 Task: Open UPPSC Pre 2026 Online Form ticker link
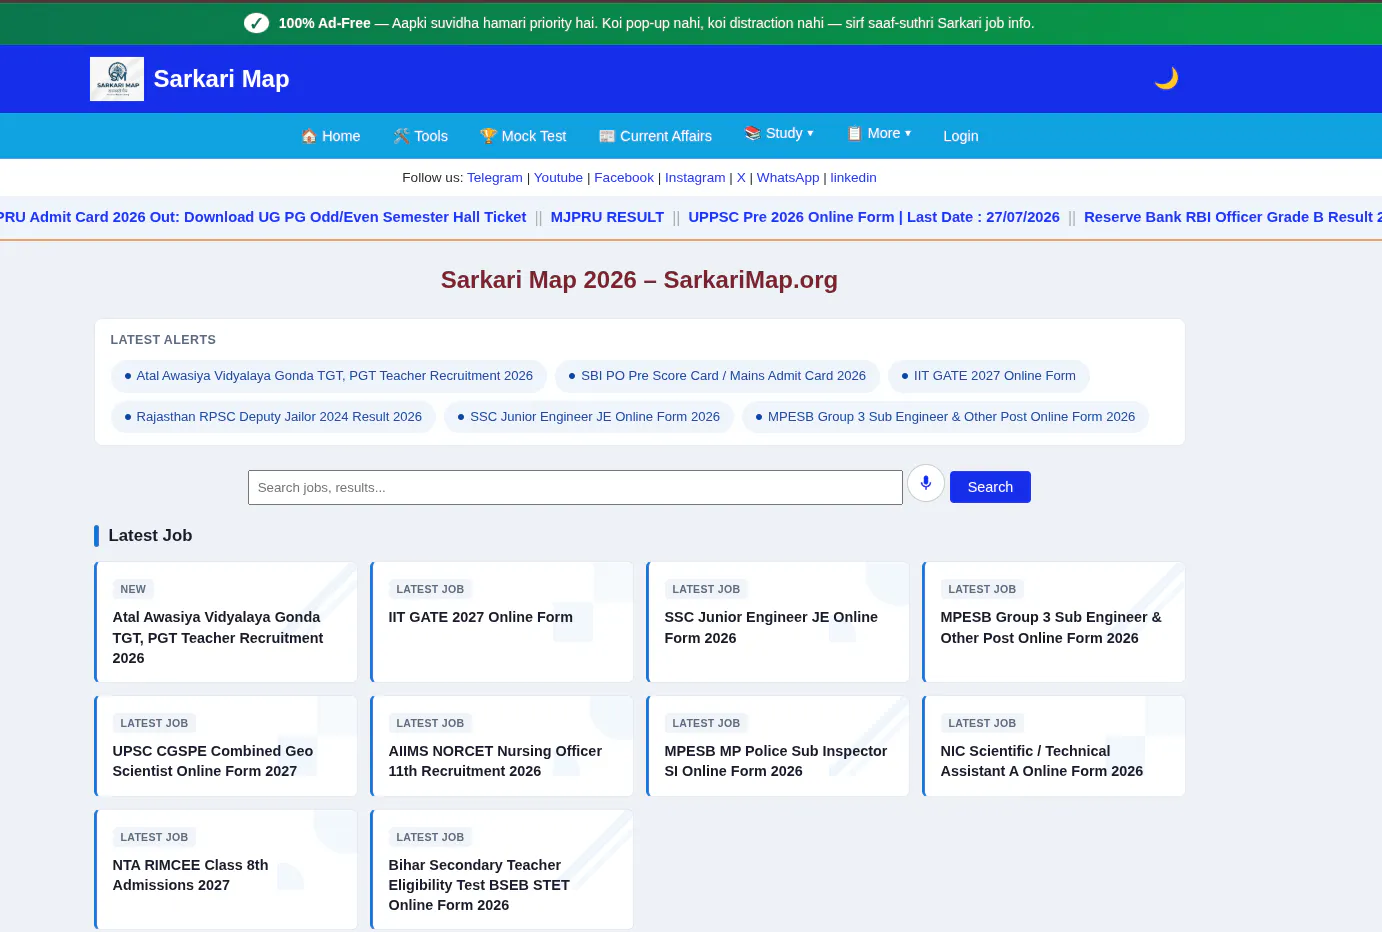[874, 217]
